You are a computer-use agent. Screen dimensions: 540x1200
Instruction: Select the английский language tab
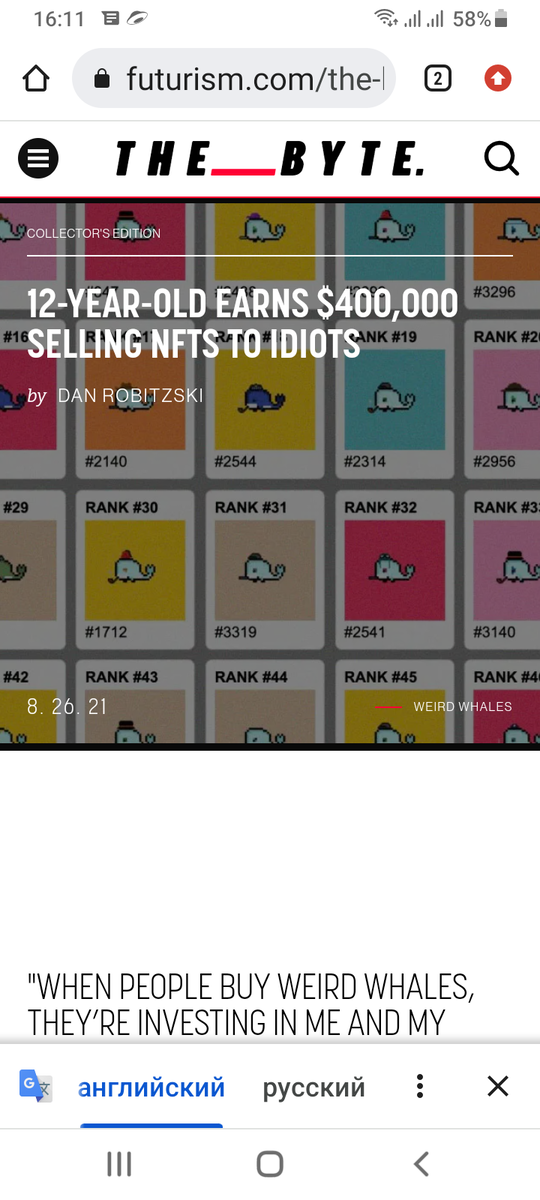click(x=151, y=1087)
